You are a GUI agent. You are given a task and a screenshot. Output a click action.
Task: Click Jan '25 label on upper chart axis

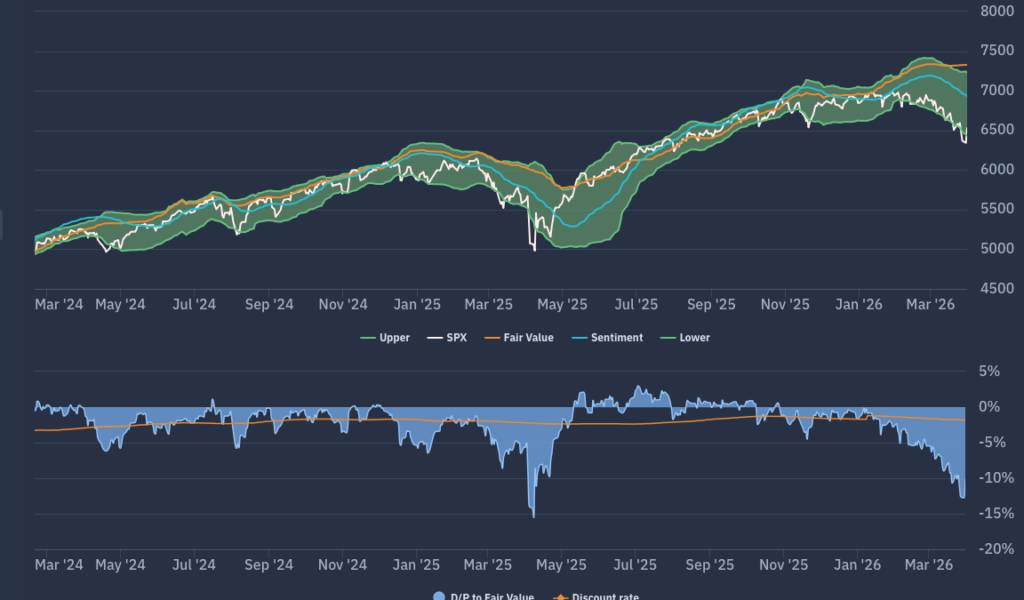click(417, 304)
